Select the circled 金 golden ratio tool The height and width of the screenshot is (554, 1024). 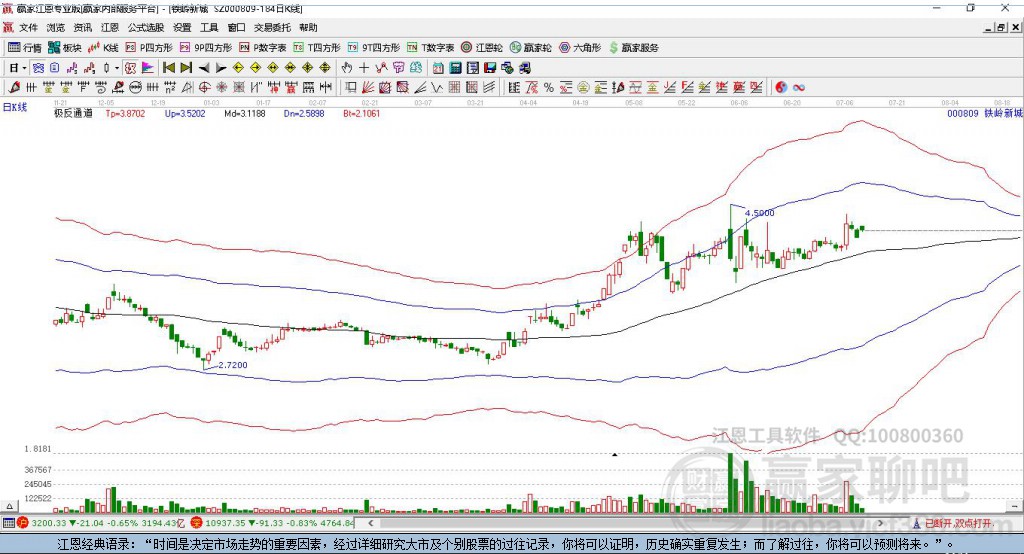pos(583,88)
